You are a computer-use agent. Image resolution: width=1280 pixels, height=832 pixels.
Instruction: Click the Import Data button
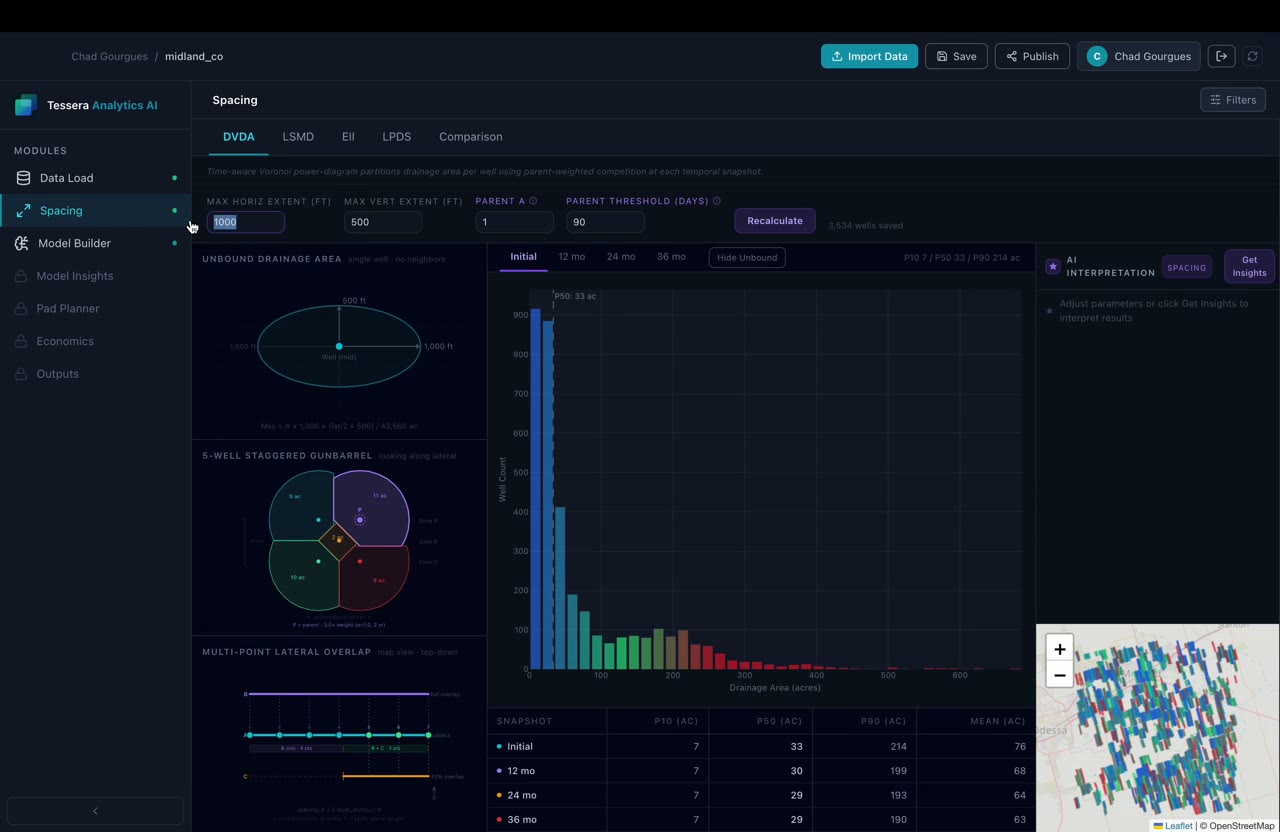tap(869, 56)
